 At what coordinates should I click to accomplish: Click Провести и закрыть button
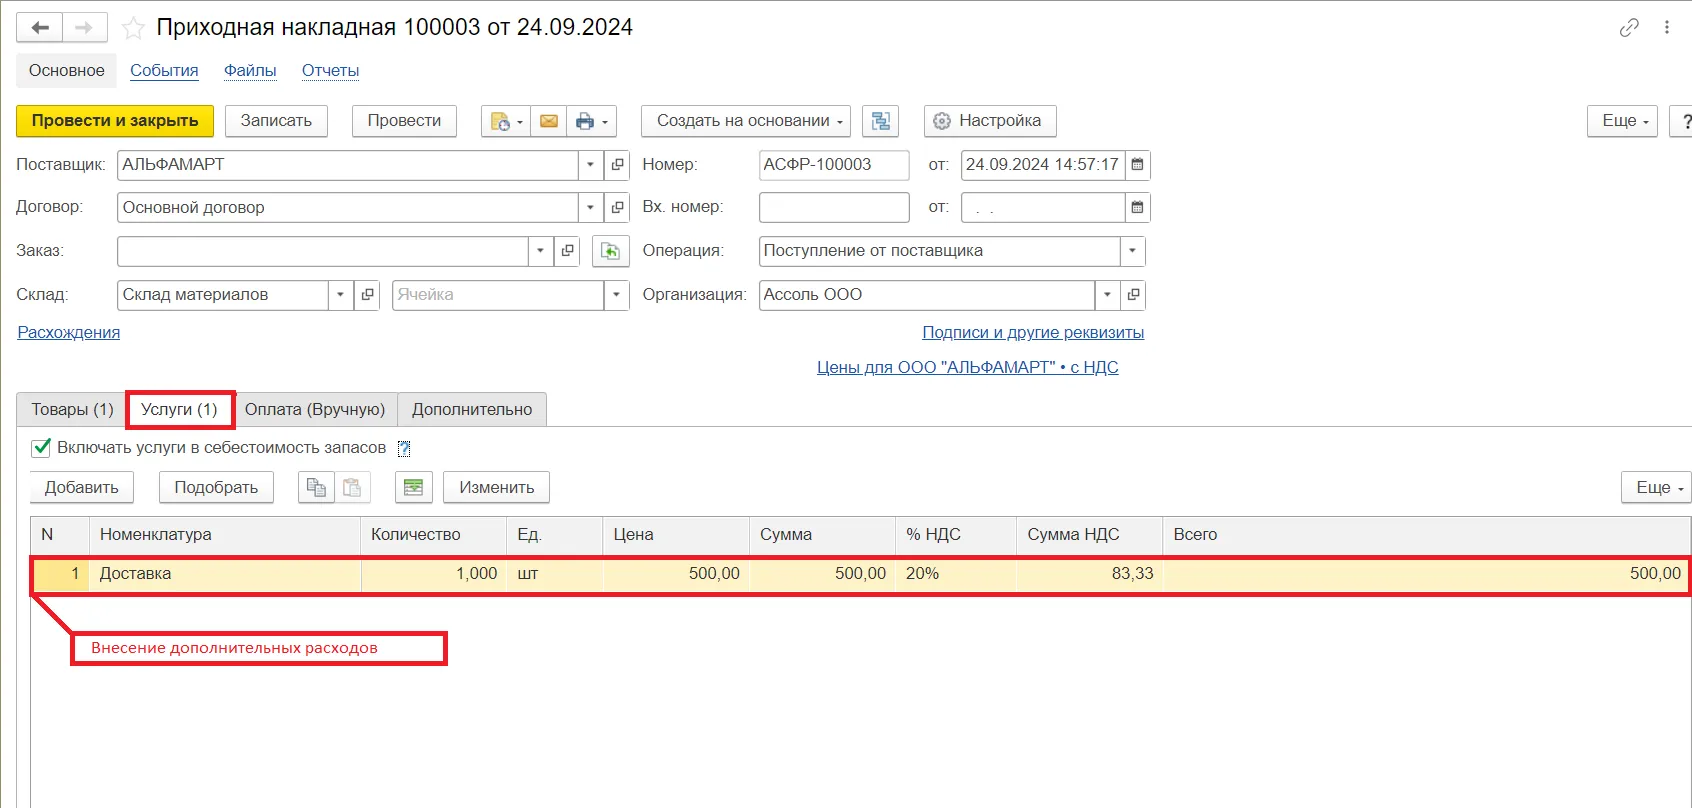[115, 121]
